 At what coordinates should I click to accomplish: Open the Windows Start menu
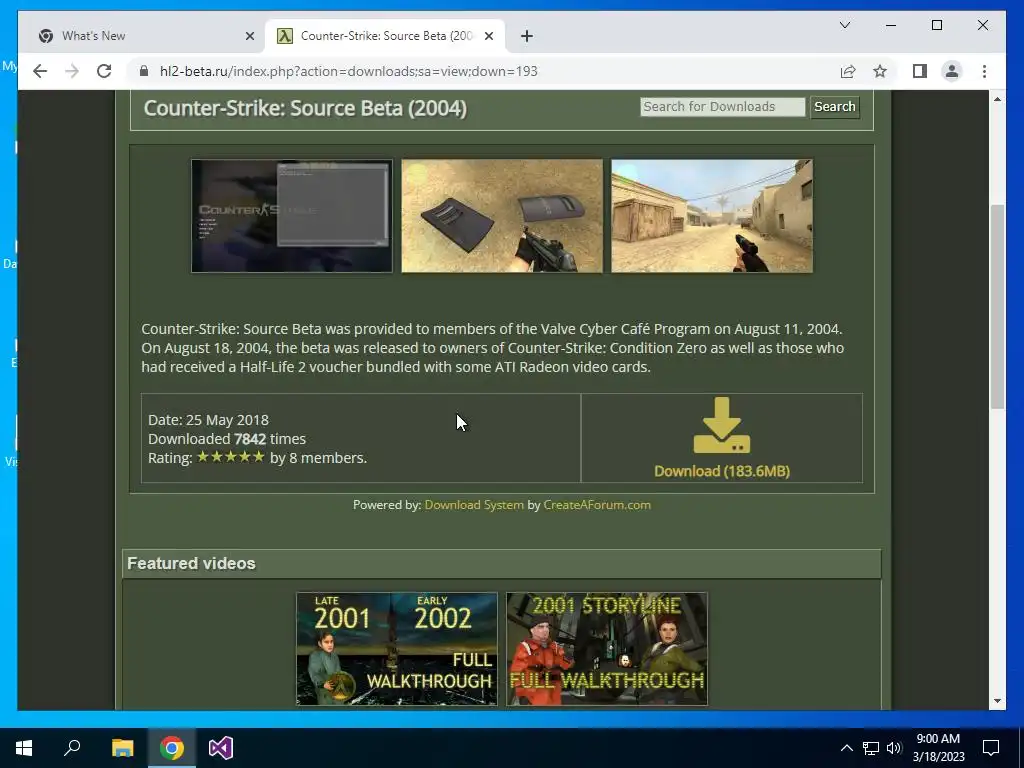coord(24,748)
